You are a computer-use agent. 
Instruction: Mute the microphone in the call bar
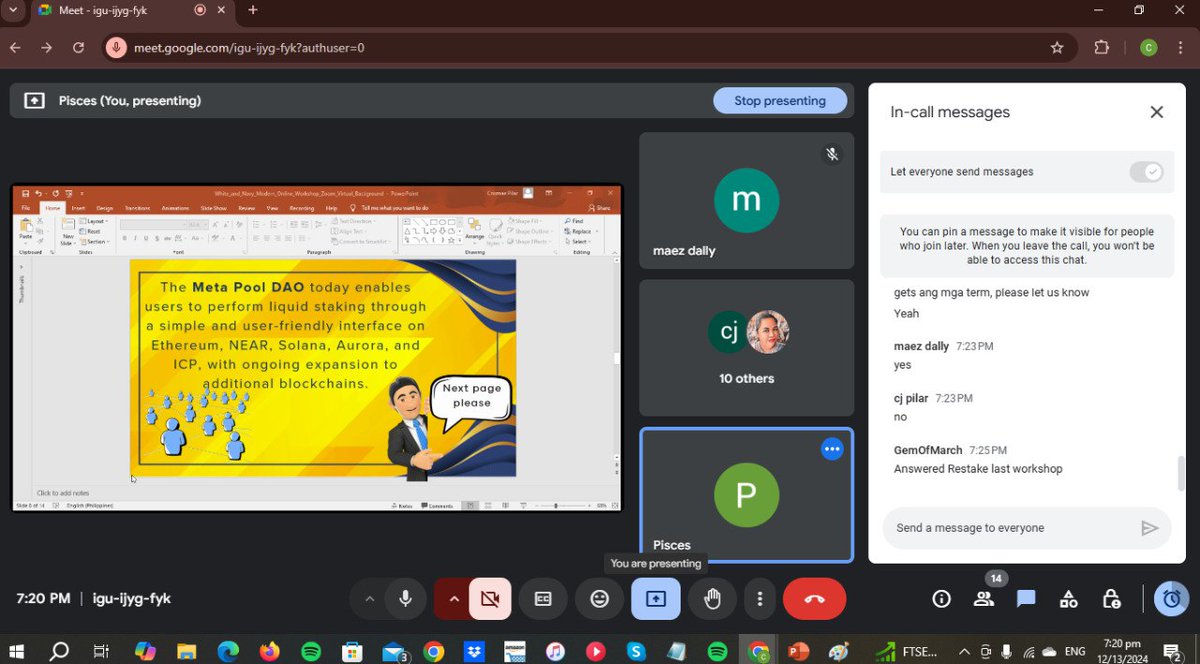[405, 599]
